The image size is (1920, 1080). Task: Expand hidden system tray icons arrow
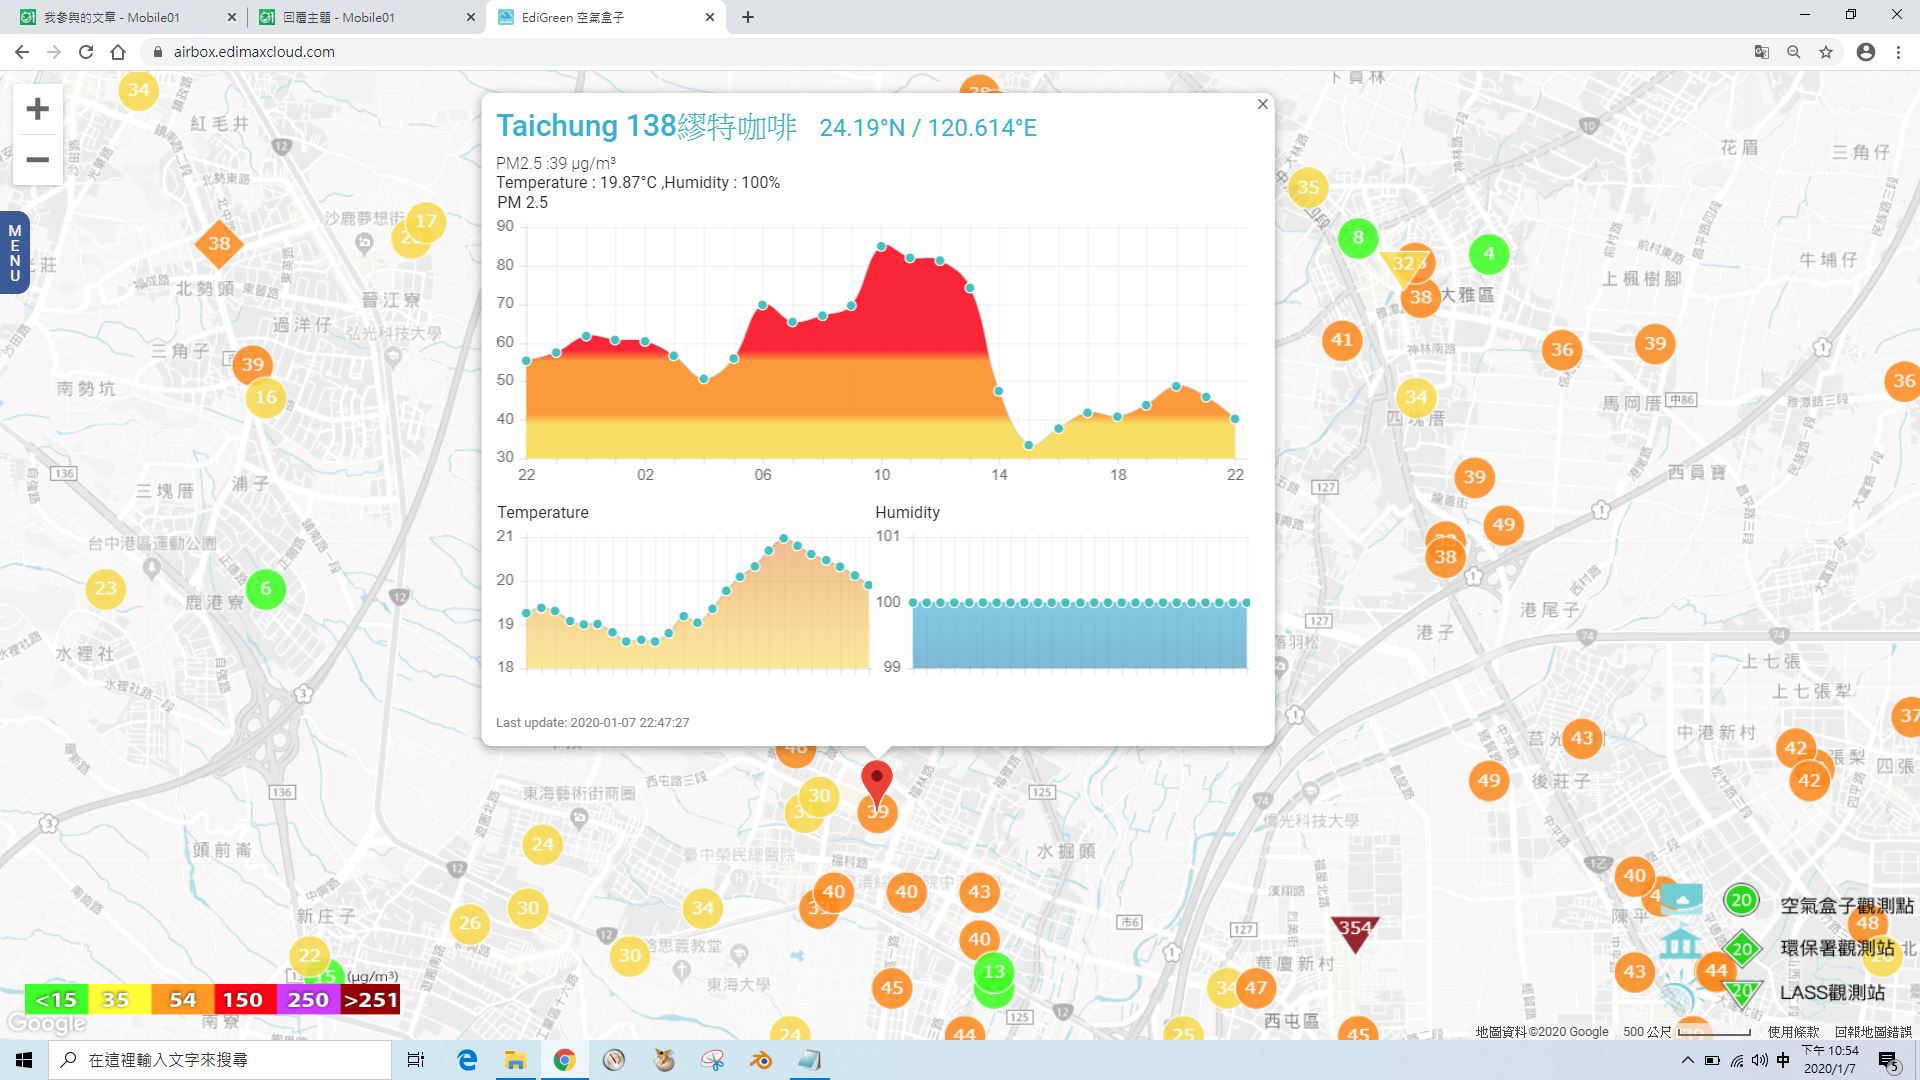click(x=1688, y=1060)
